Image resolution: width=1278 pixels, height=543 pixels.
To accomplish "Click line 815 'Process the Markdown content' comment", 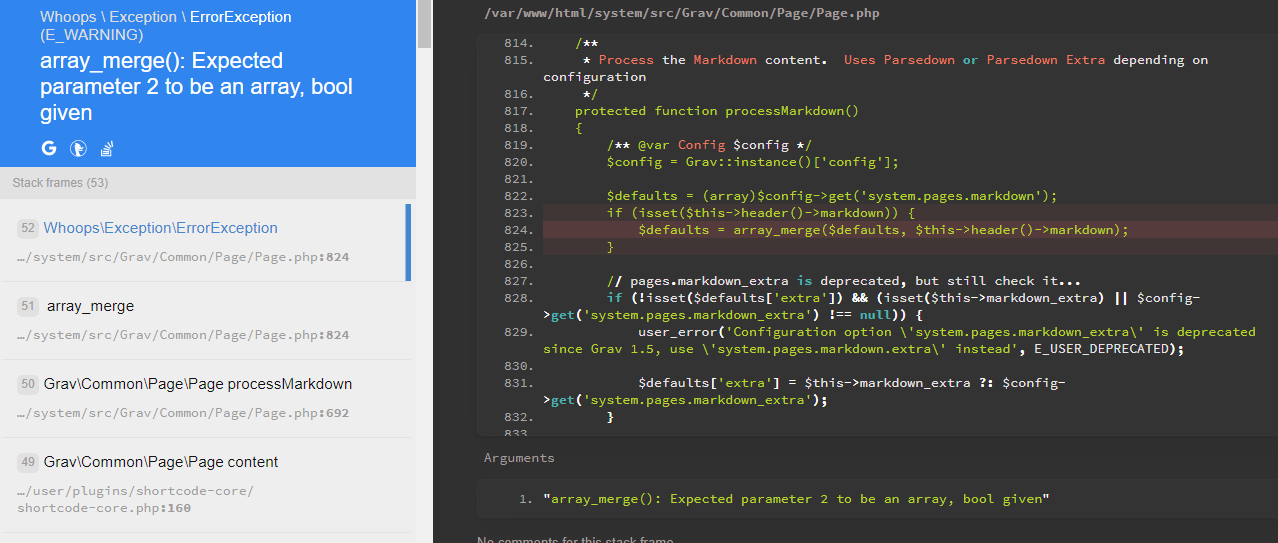I will click(875, 68).
